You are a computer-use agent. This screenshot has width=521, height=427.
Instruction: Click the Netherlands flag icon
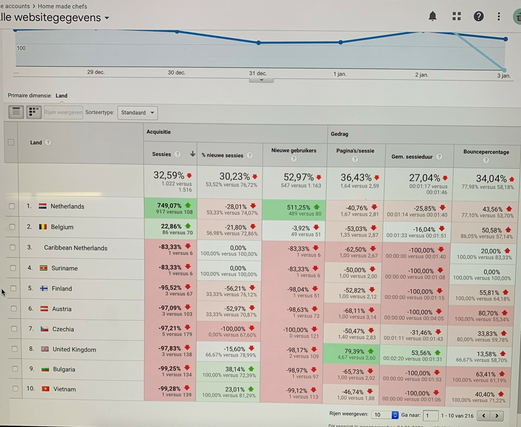click(x=42, y=206)
